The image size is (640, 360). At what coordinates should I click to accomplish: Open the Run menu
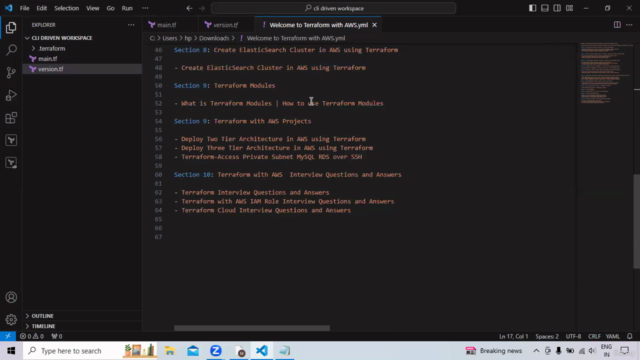[x=127, y=8]
